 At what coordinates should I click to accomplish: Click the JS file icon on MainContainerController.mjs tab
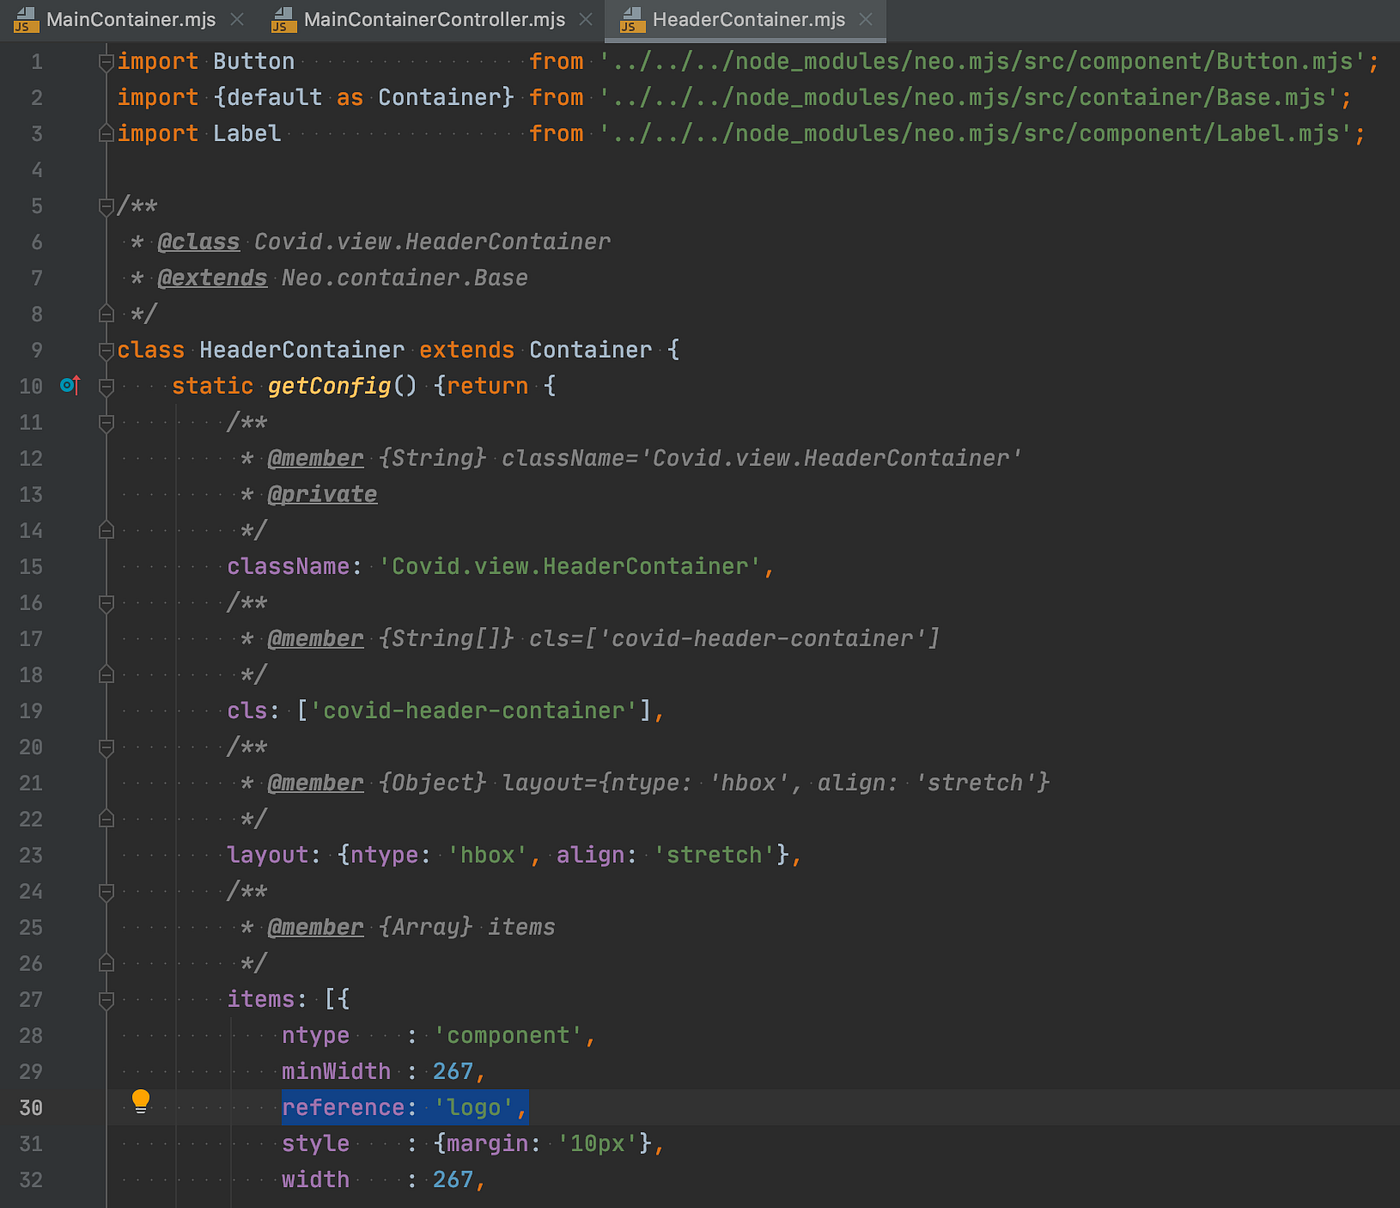coord(284,20)
